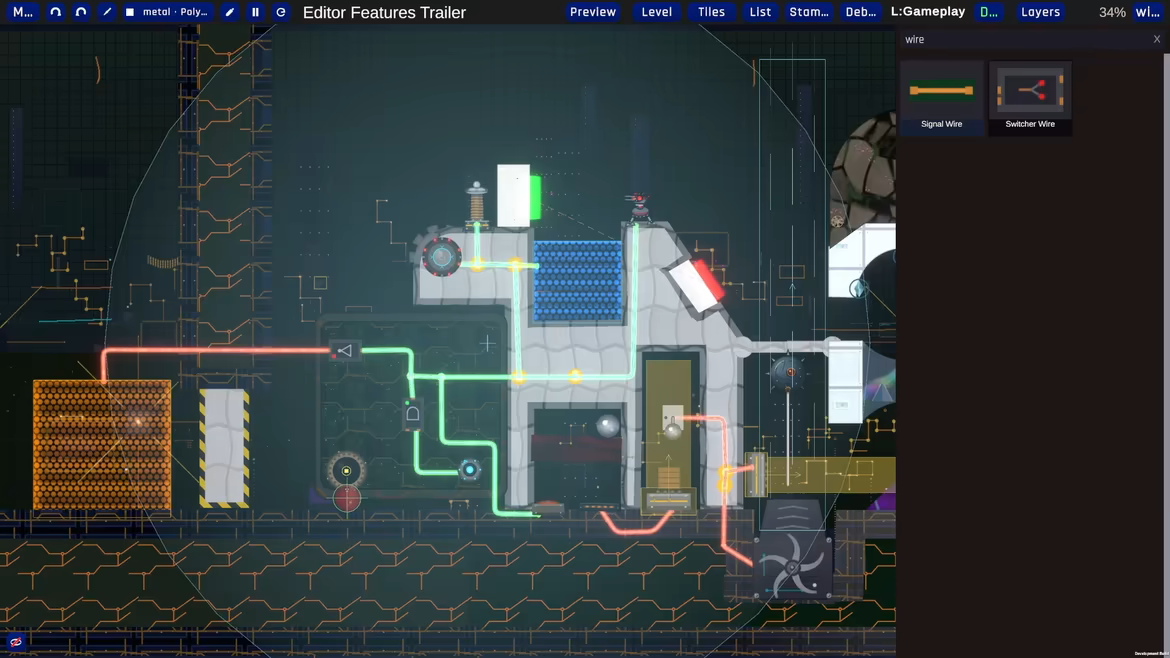This screenshot has width=1170, height=658.
Task: Select the red turret object
Action: point(639,207)
